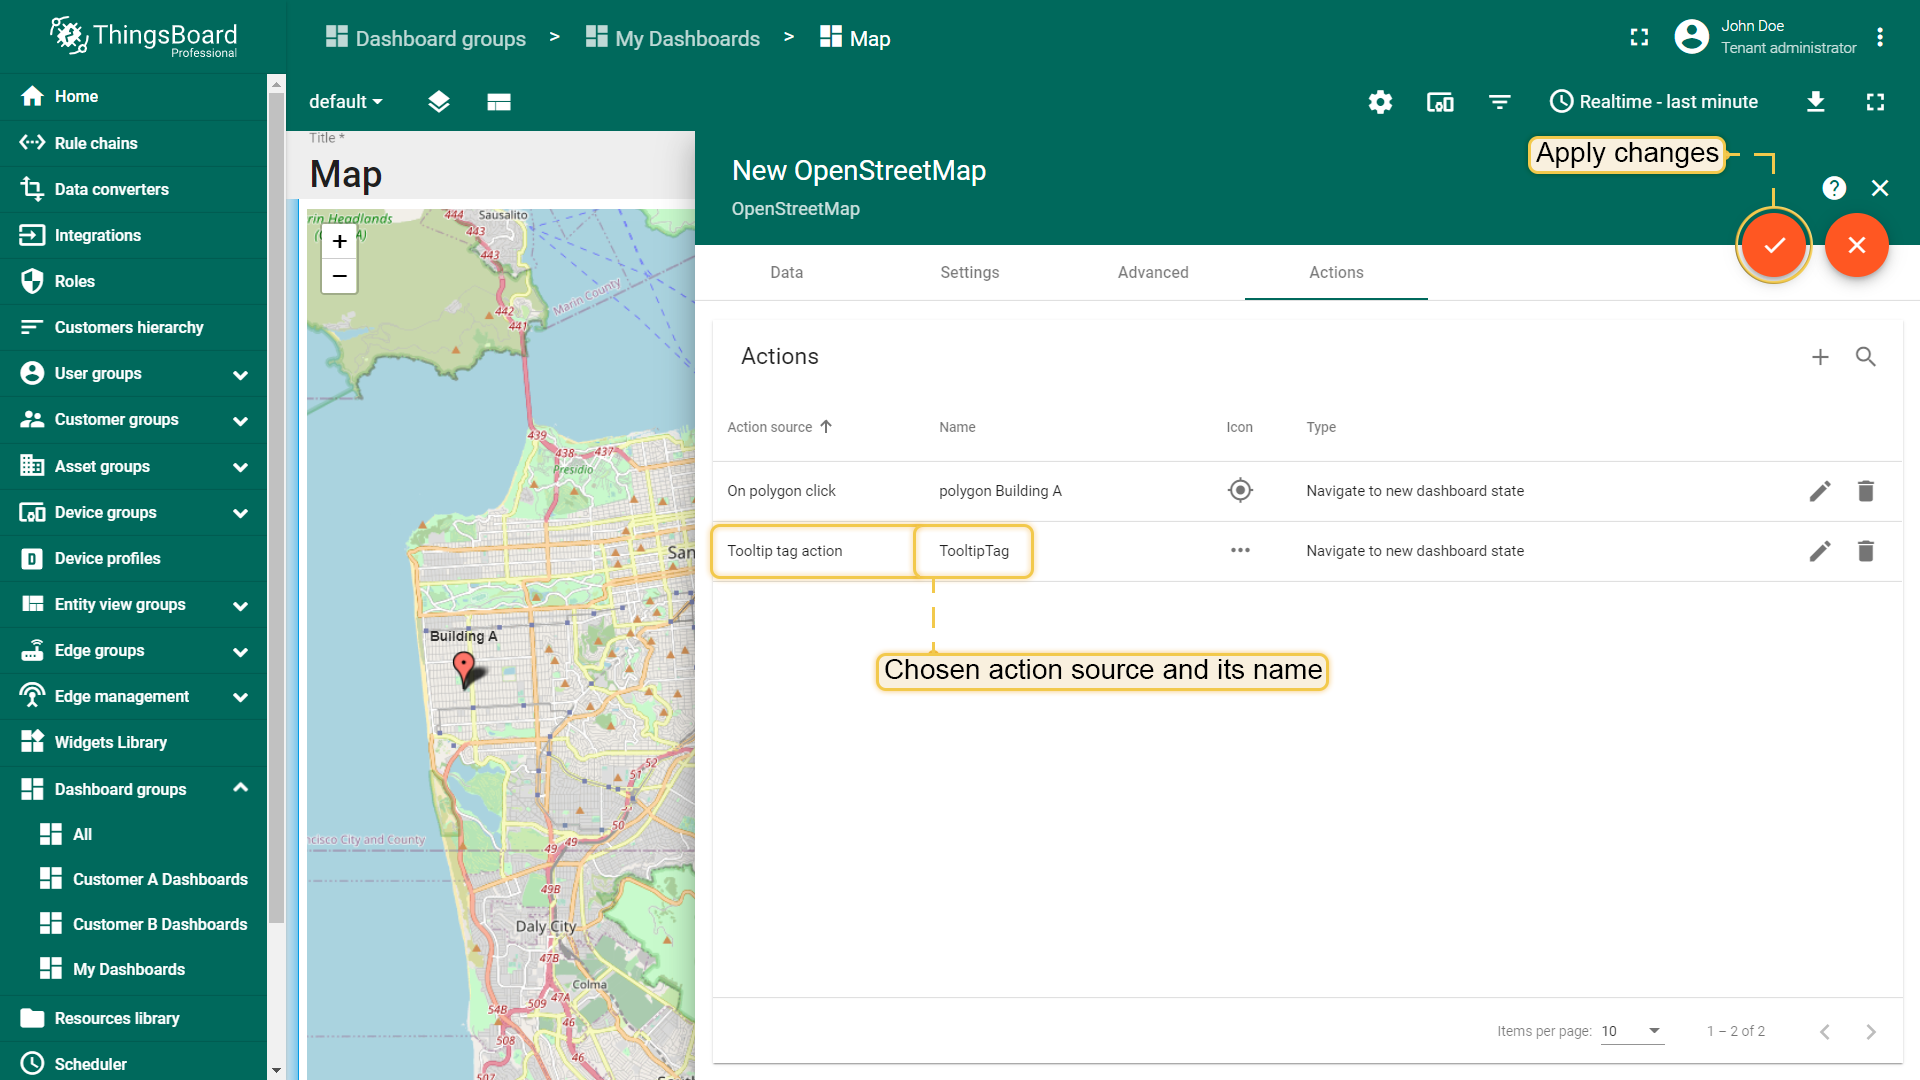Open Customers hierarchy in sidebar
The image size is (1920, 1080).
tap(134, 327)
